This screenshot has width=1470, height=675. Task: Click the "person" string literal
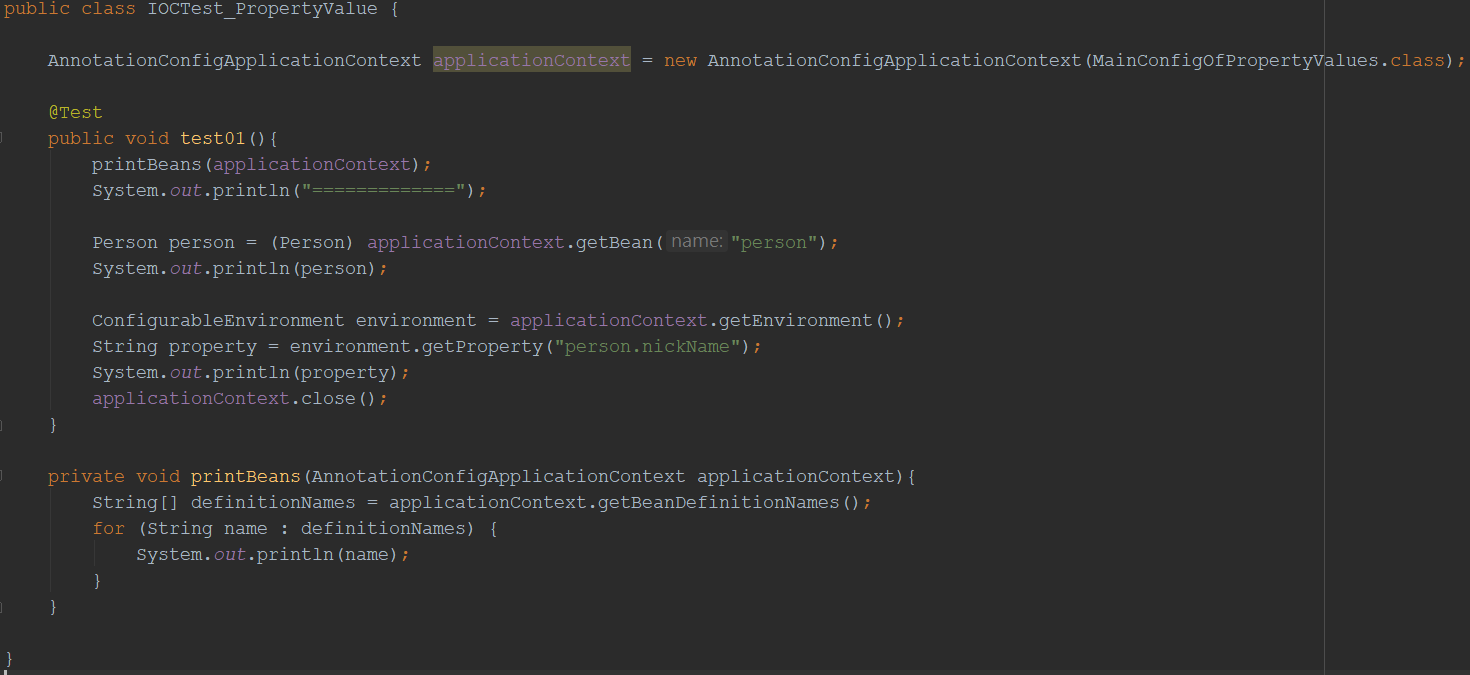(x=774, y=242)
